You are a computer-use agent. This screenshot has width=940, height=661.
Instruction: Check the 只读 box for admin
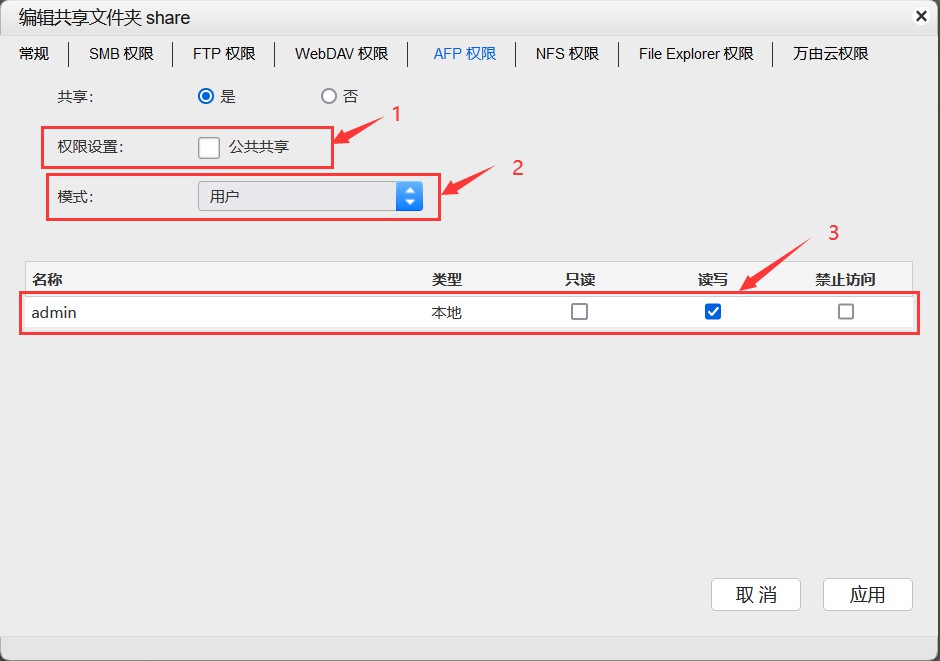point(579,312)
